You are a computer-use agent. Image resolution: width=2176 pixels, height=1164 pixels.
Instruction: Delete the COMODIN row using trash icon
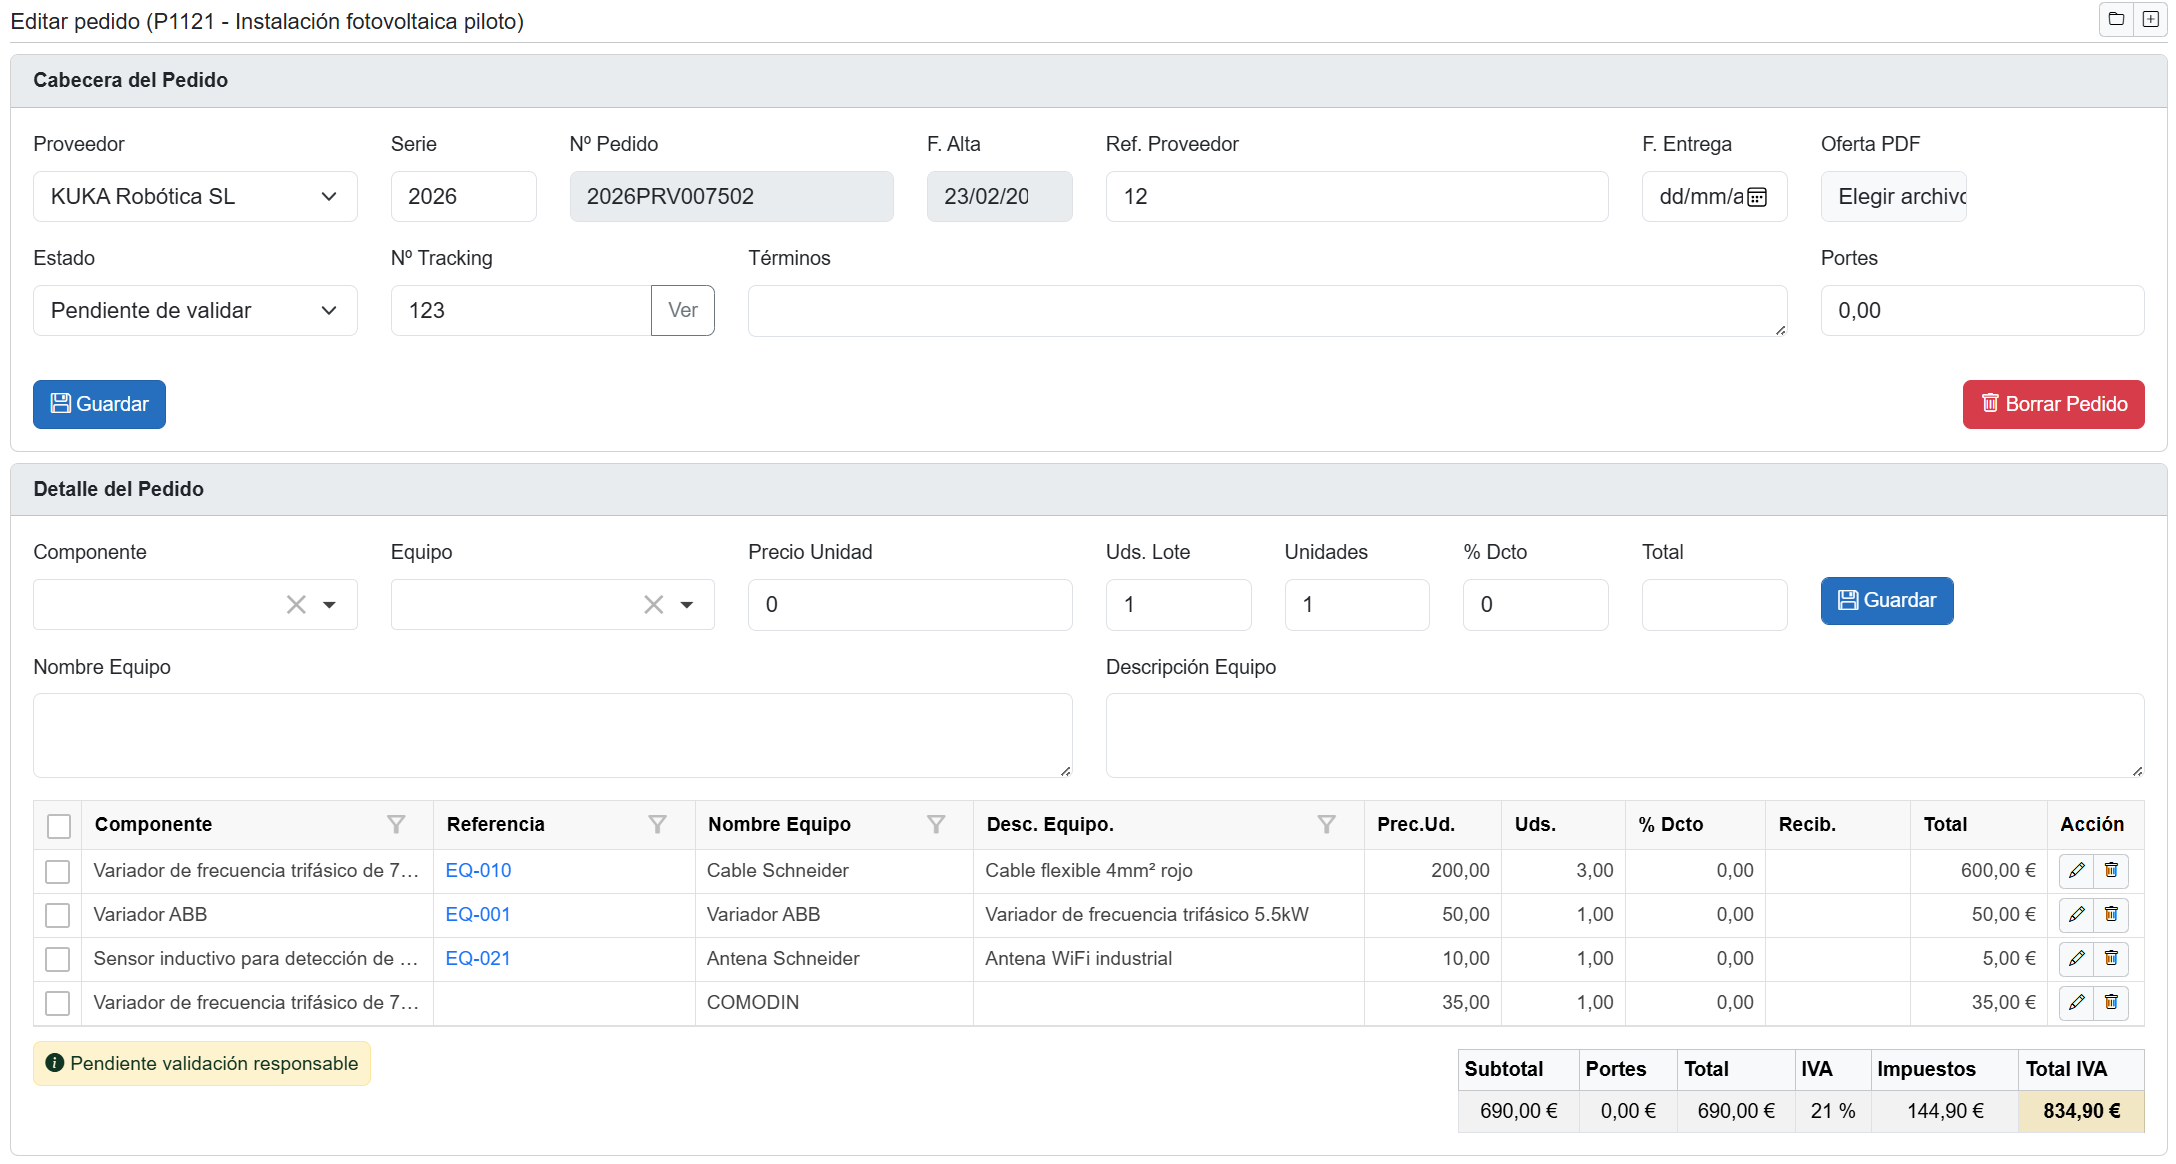pyautogui.click(x=2111, y=1002)
